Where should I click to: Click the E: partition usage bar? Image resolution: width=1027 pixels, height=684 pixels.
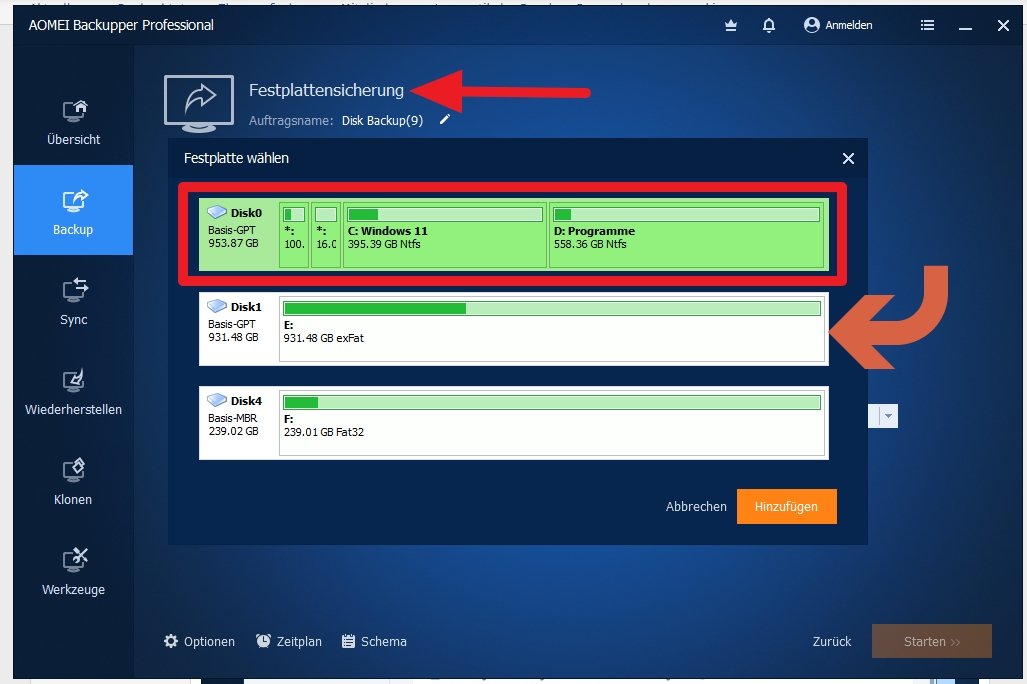point(551,308)
